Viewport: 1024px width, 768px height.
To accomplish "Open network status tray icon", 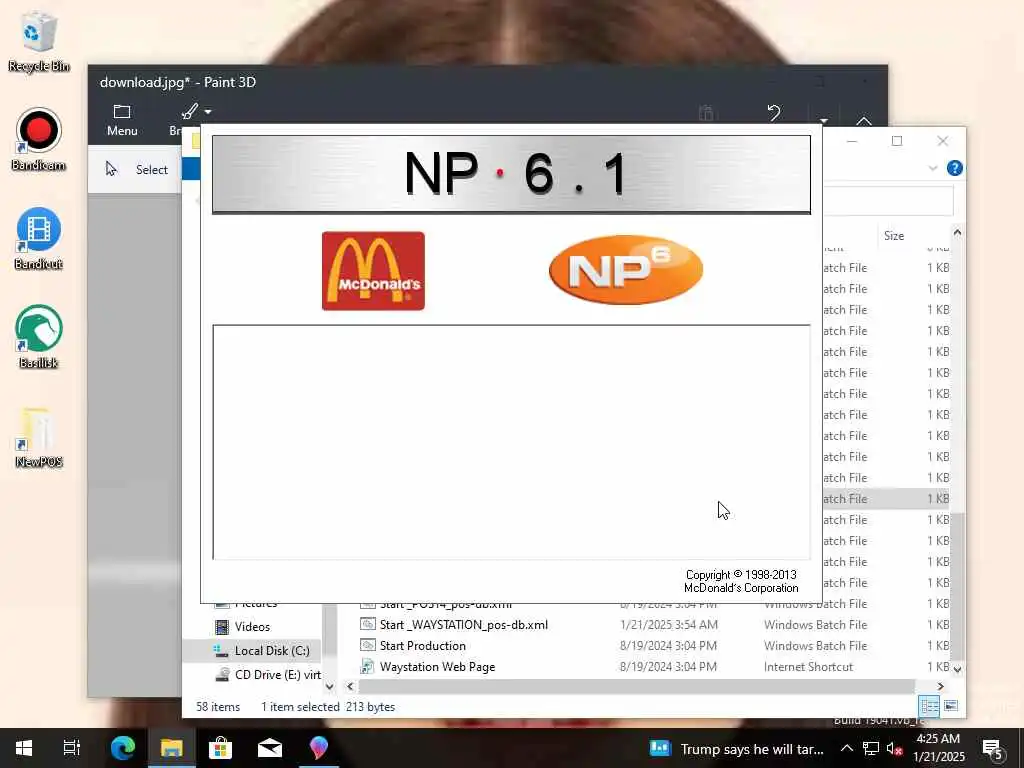I will click(x=871, y=748).
